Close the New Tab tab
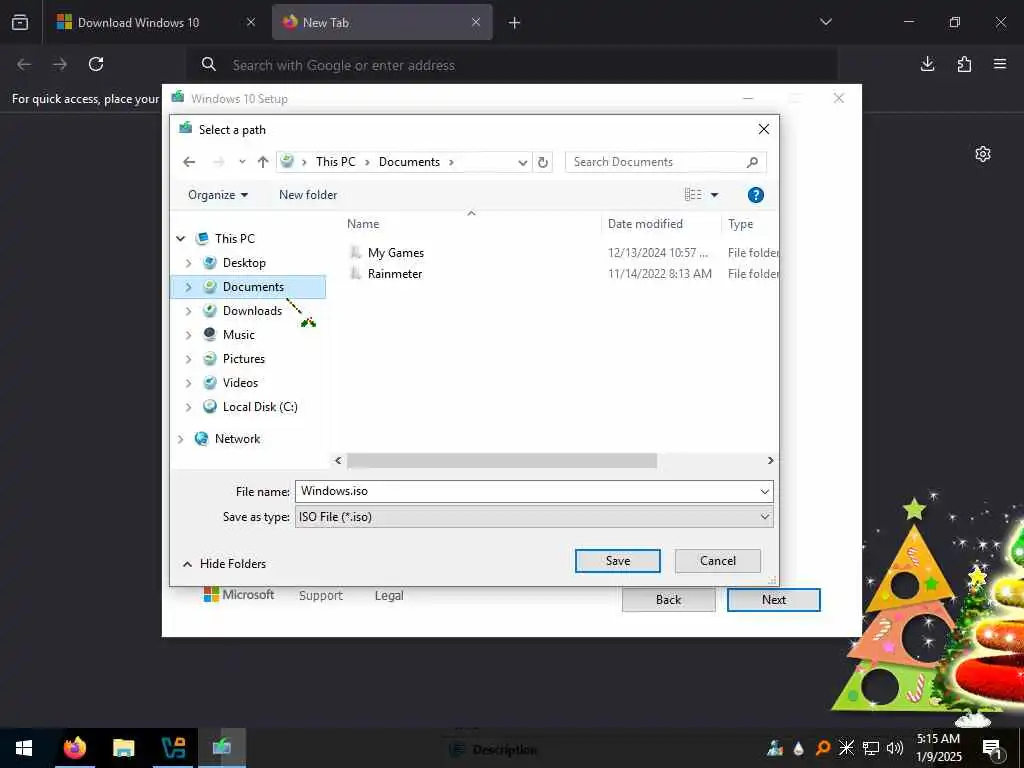 476,22
